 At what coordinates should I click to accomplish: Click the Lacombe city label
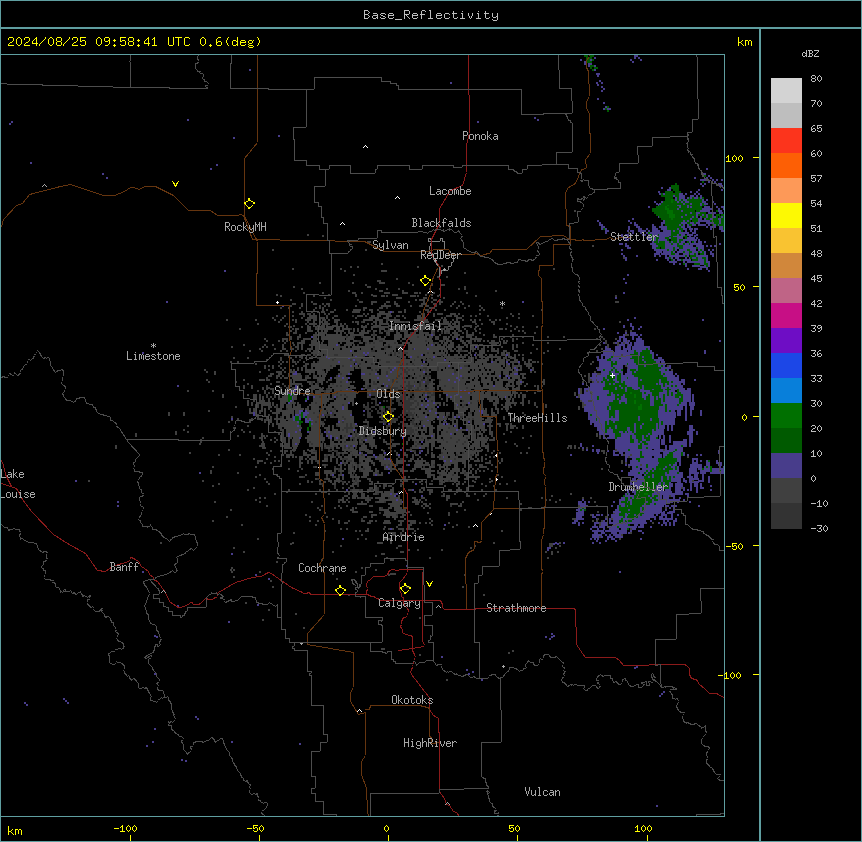450,191
